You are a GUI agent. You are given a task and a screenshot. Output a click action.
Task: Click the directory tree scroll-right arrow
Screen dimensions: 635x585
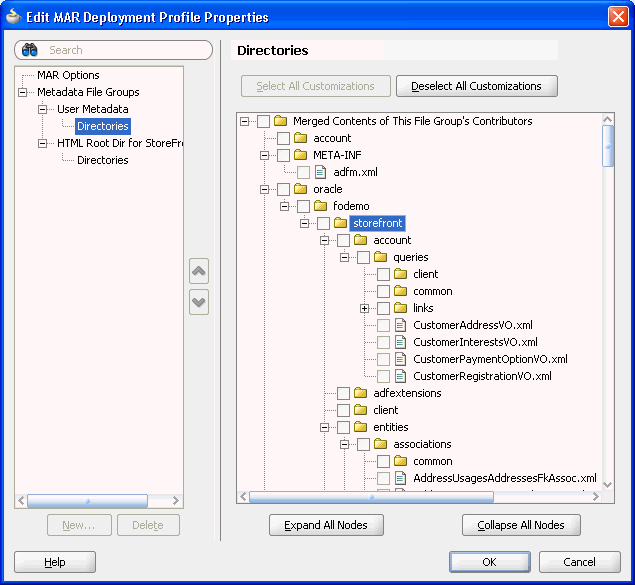(x=595, y=497)
